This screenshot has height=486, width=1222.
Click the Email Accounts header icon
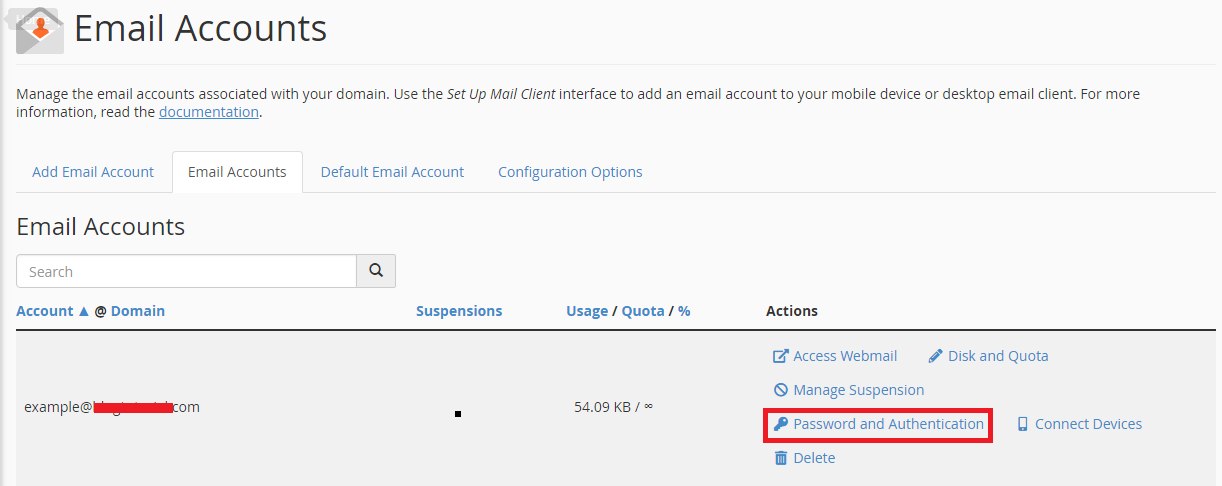point(40,29)
